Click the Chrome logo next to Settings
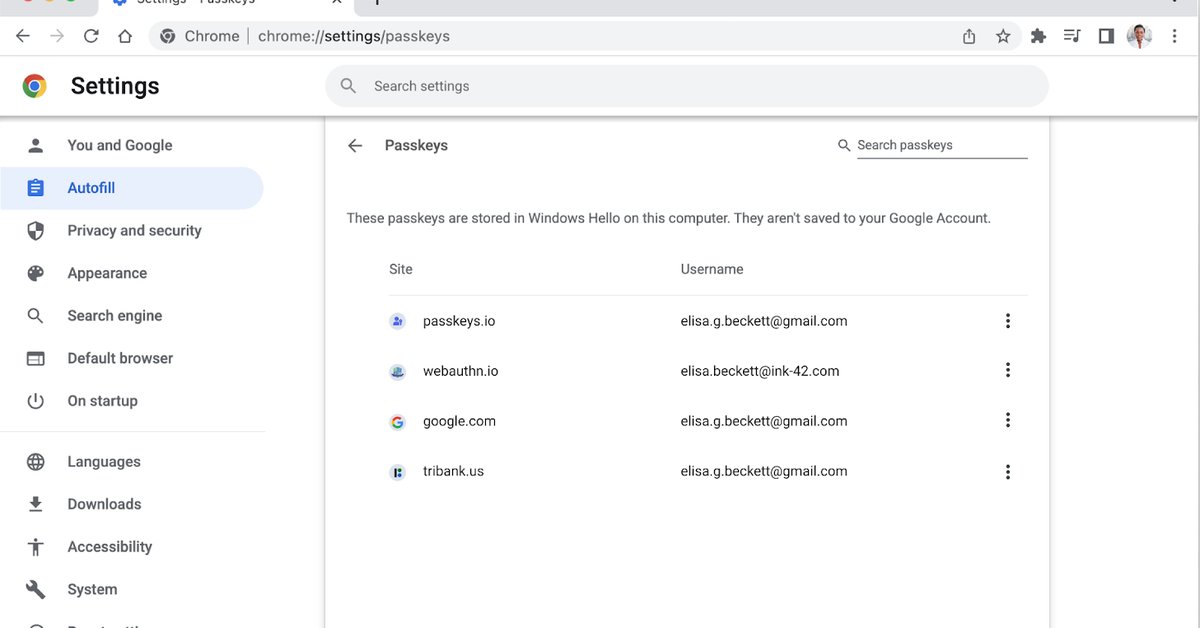1200x628 pixels. point(35,86)
